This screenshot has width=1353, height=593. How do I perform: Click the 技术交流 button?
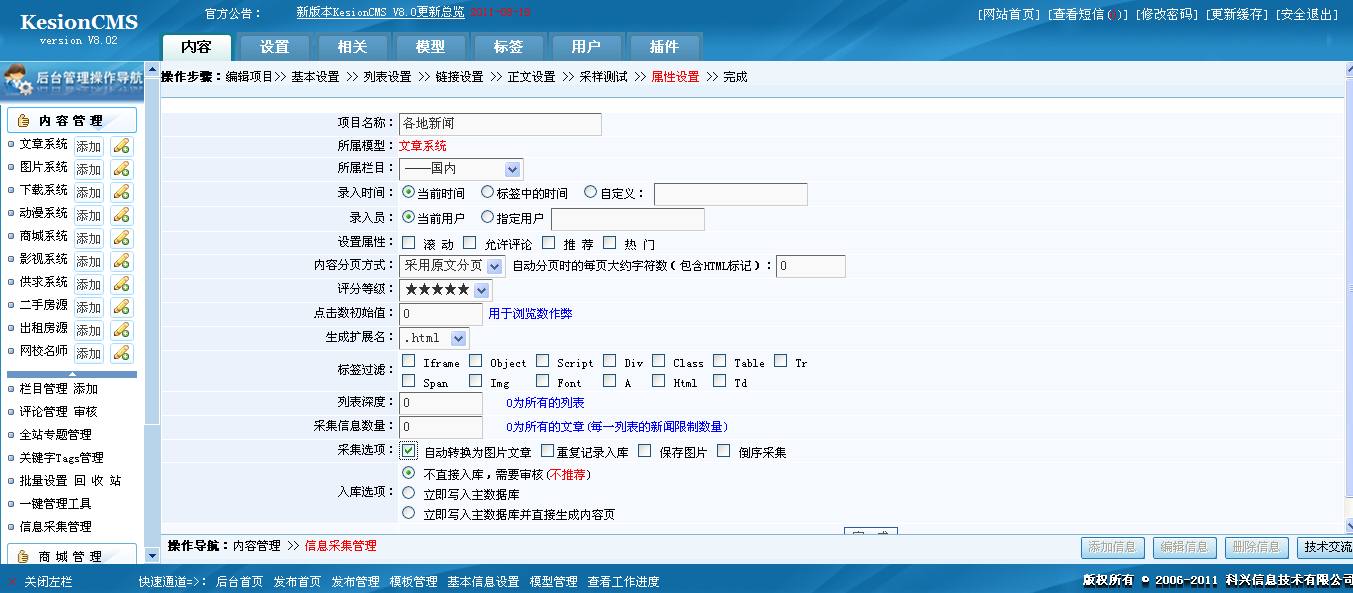[1324, 547]
